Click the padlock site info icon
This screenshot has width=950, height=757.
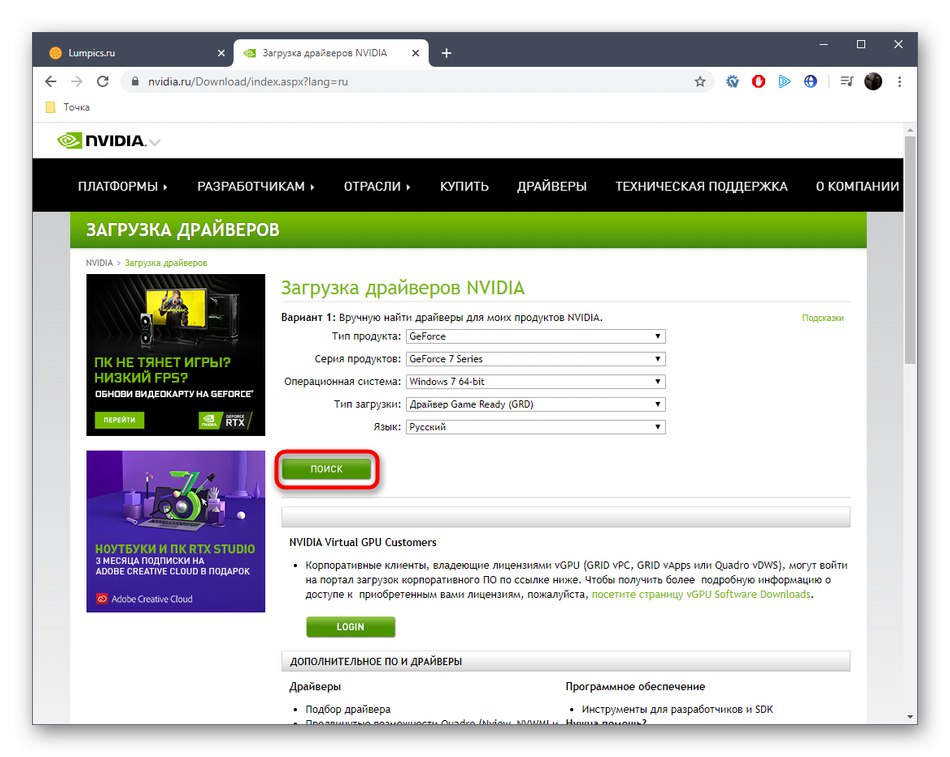pos(135,81)
